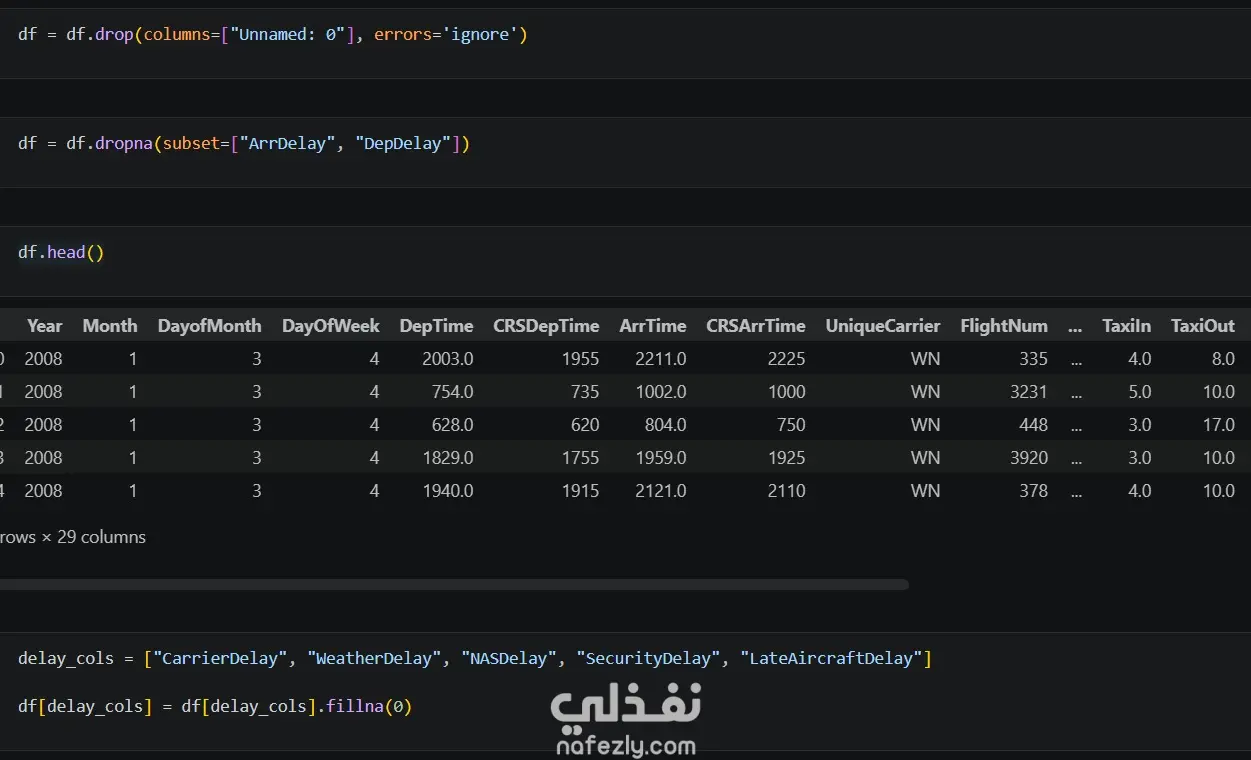Click the DepTime column header
1251x760 pixels.
[x=436, y=326]
